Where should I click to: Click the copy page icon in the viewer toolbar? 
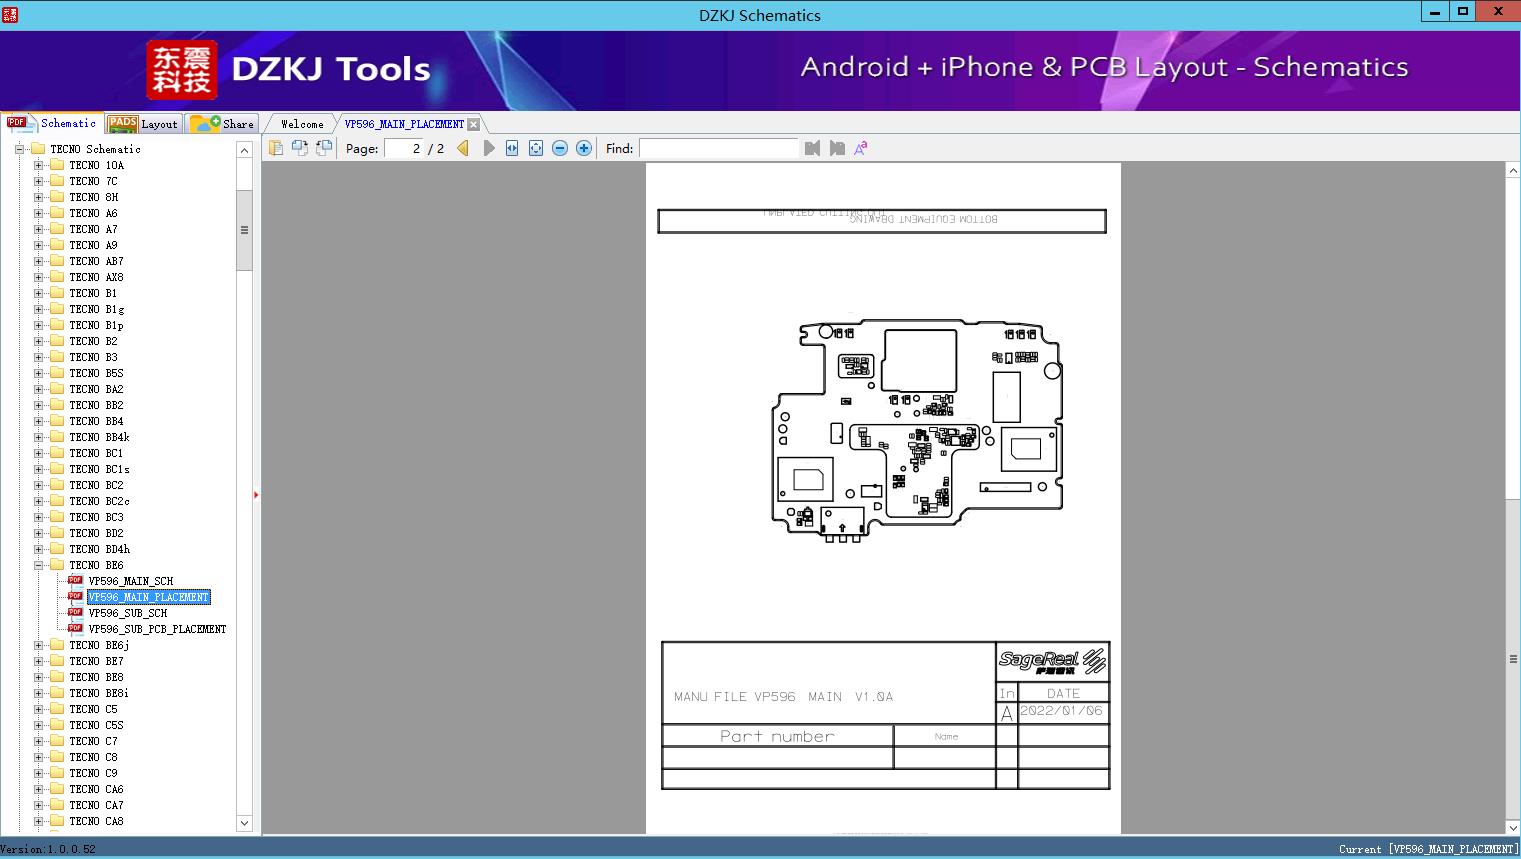coord(276,148)
